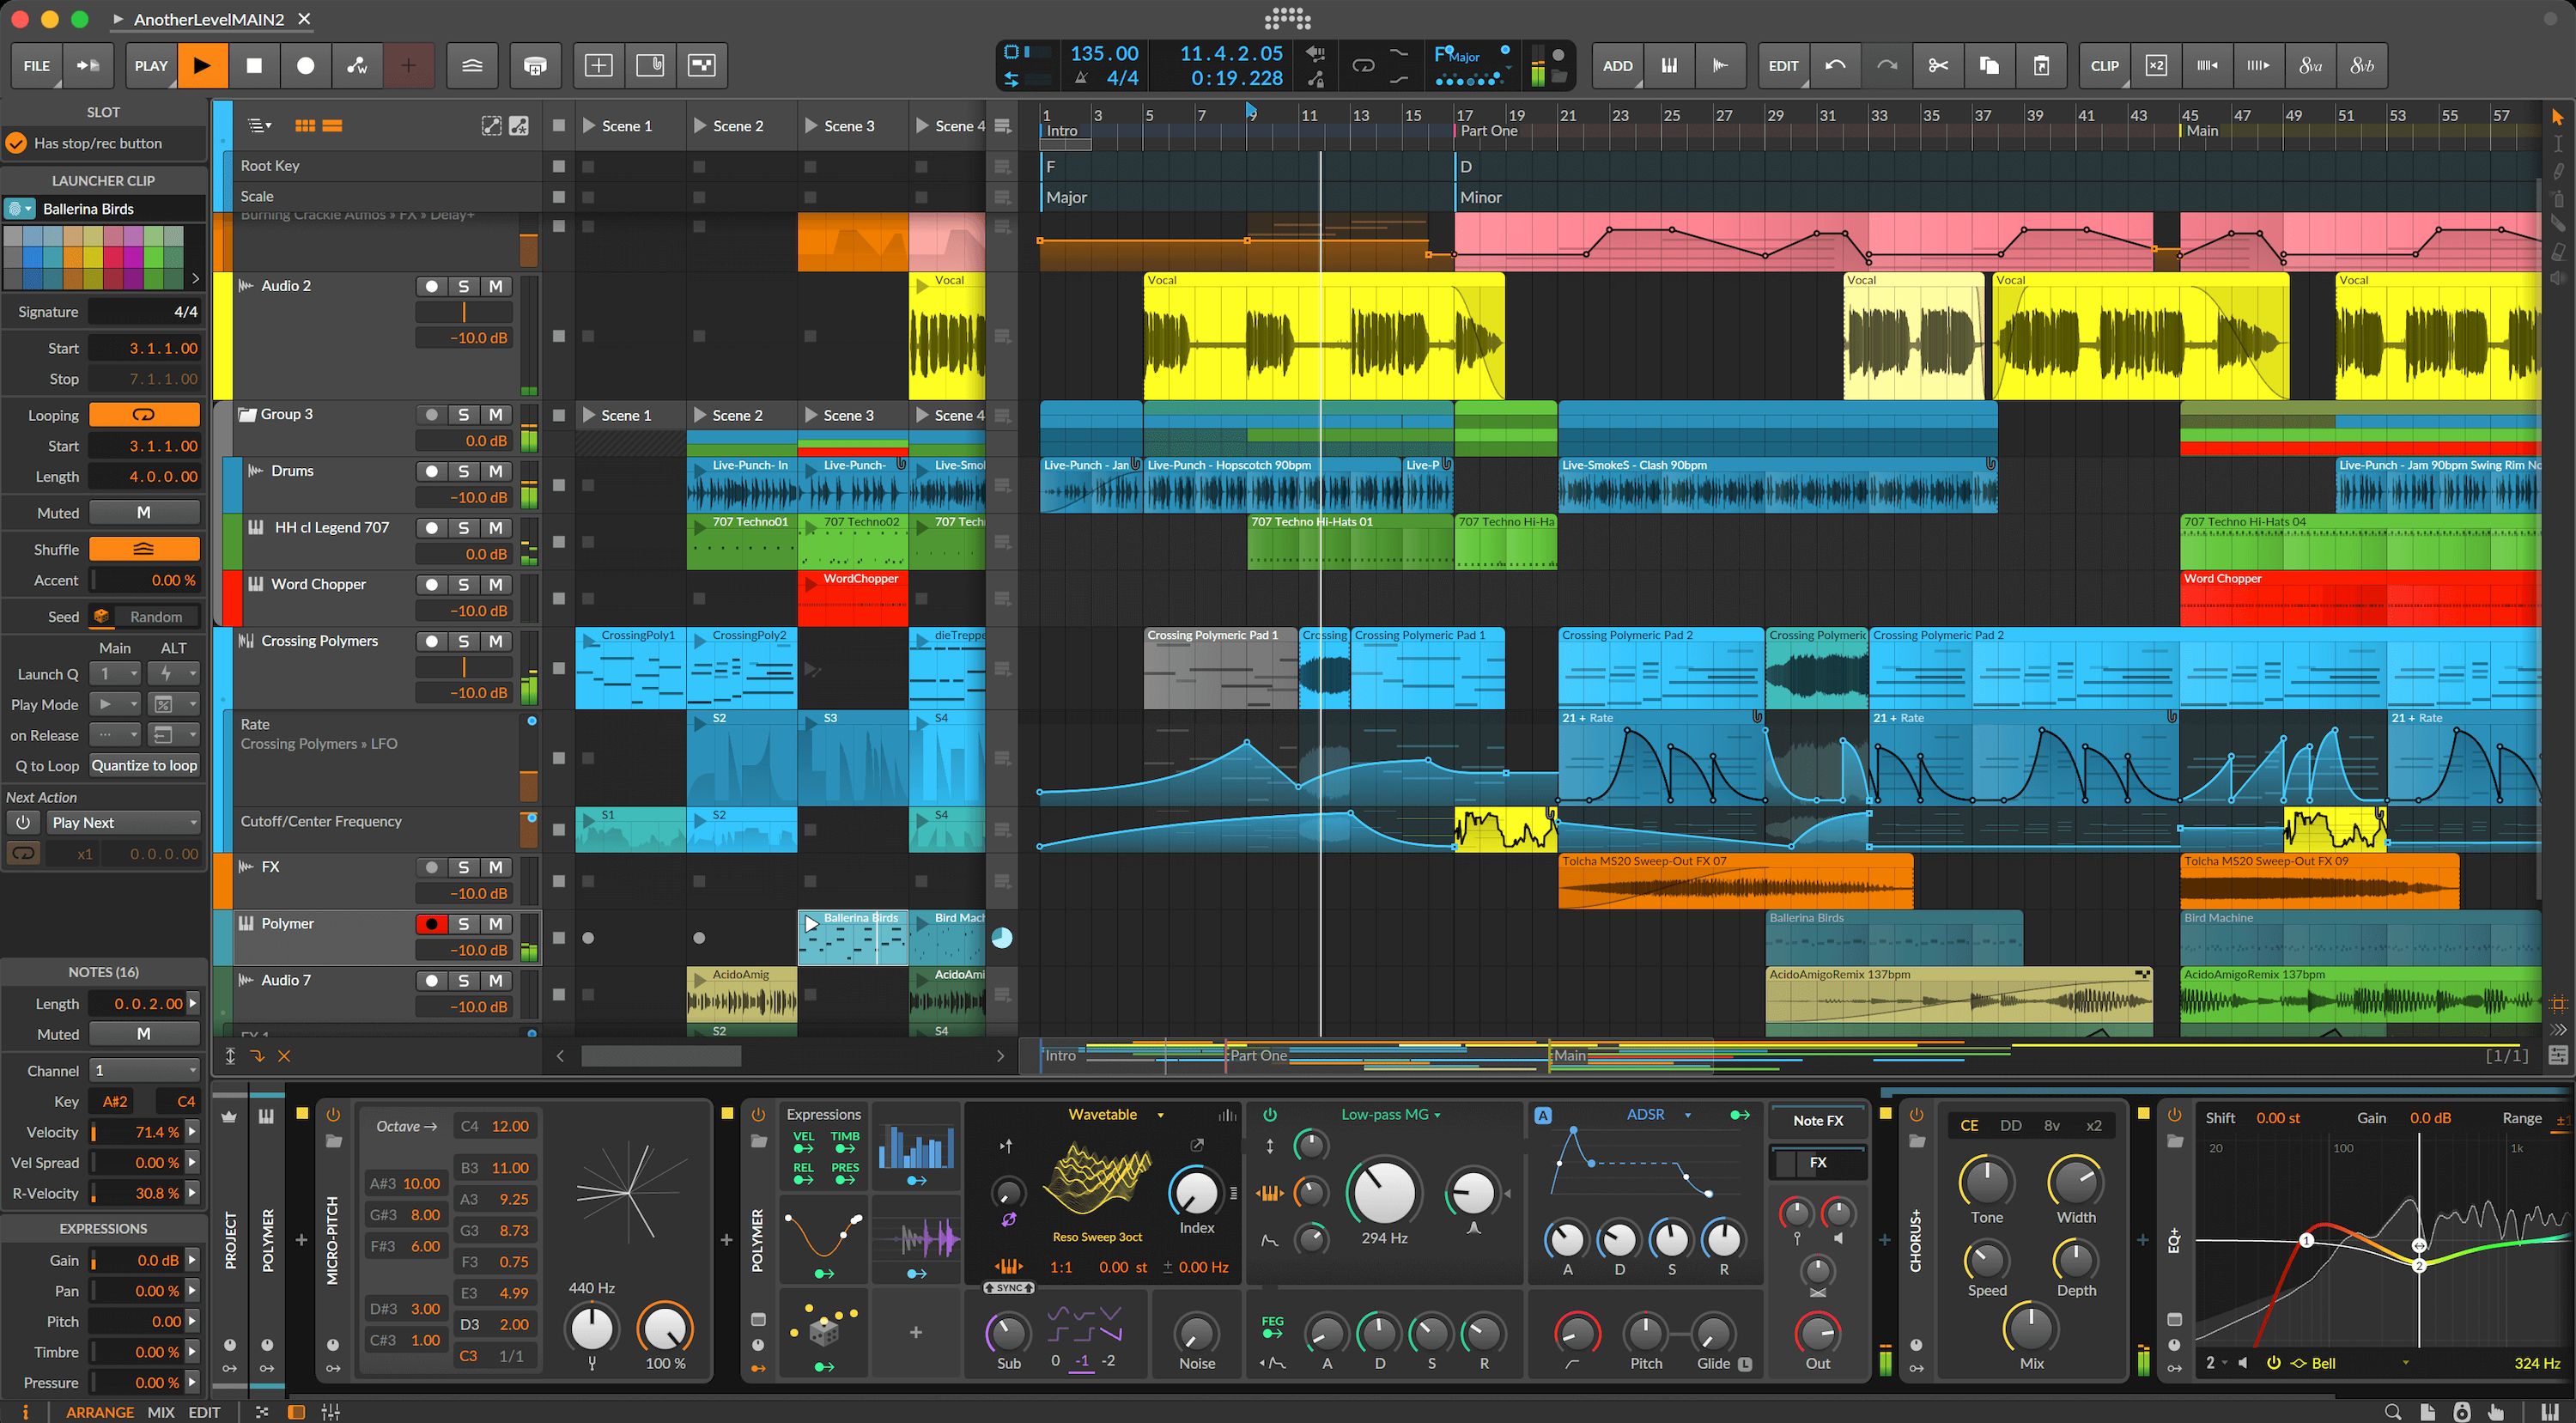Click the scissors cut icon
Image resolution: width=2576 pixels, height=1423 pixels.
click(1938, 65)
